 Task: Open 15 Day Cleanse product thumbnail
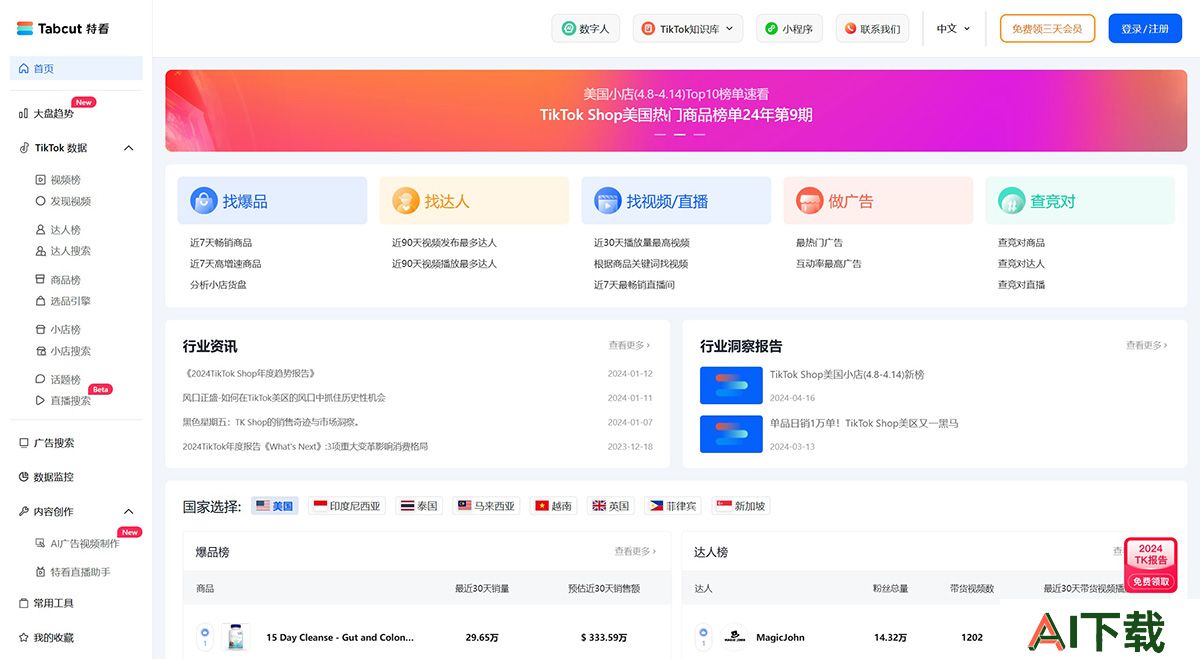[x=236, y=637]
